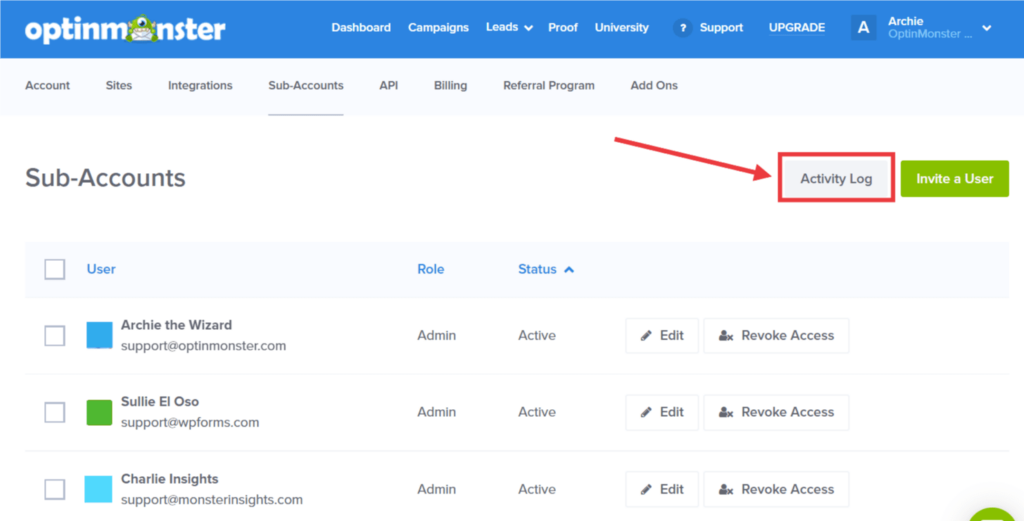
Task: Open the Proof menu item
Action: click(563, 27)
